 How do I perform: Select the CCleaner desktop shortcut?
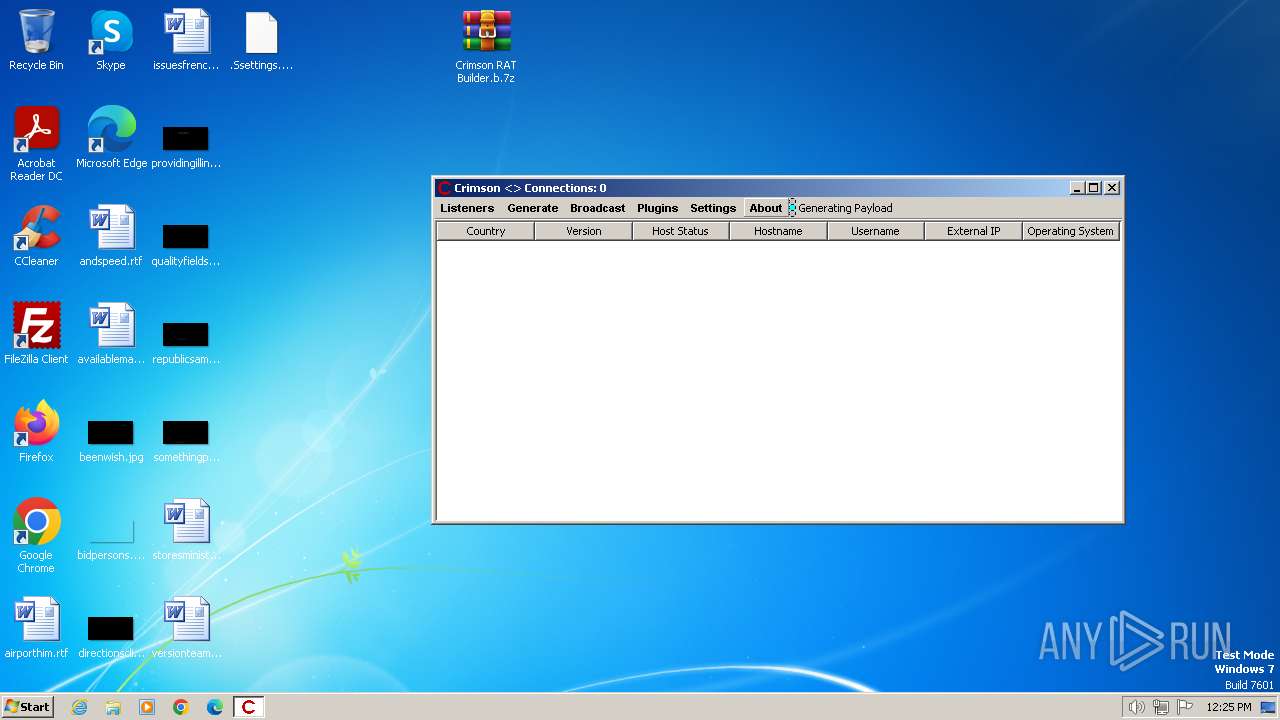tap(36, 237)
